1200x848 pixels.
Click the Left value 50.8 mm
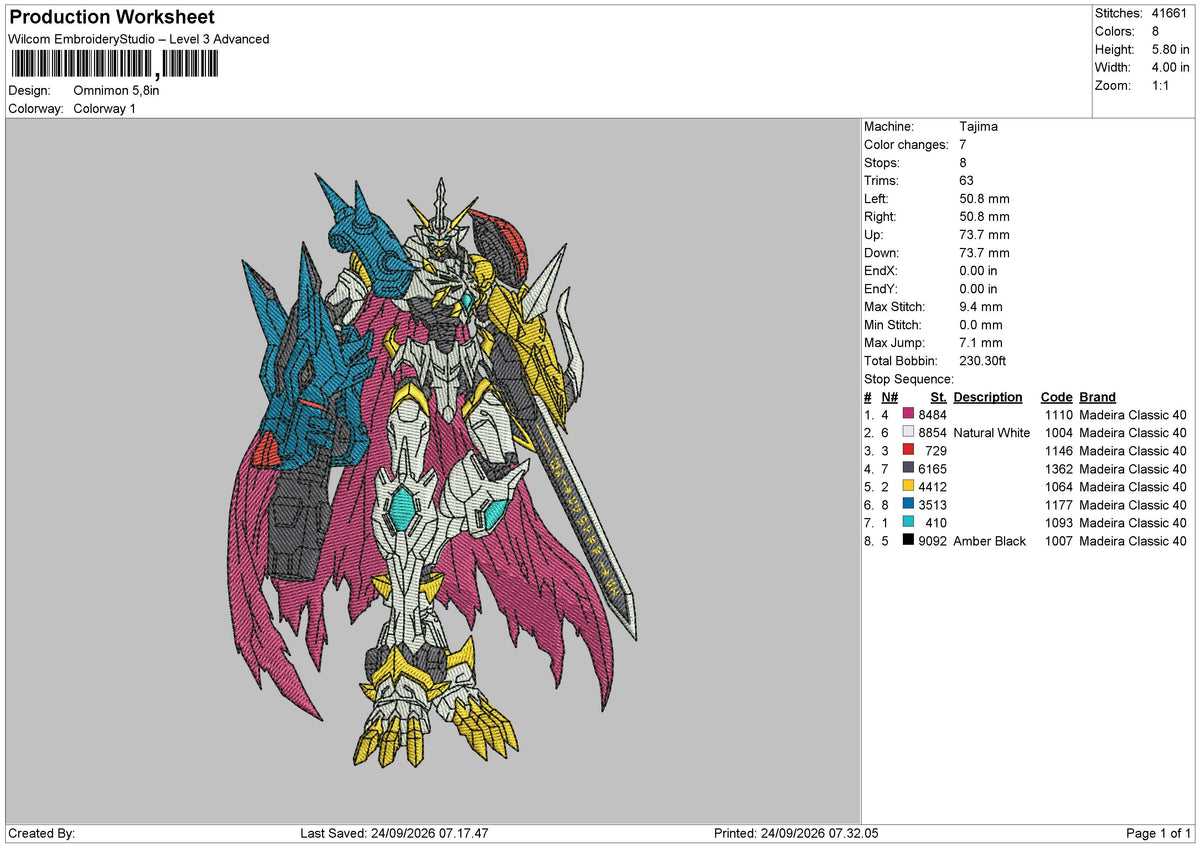click(984, 198)
